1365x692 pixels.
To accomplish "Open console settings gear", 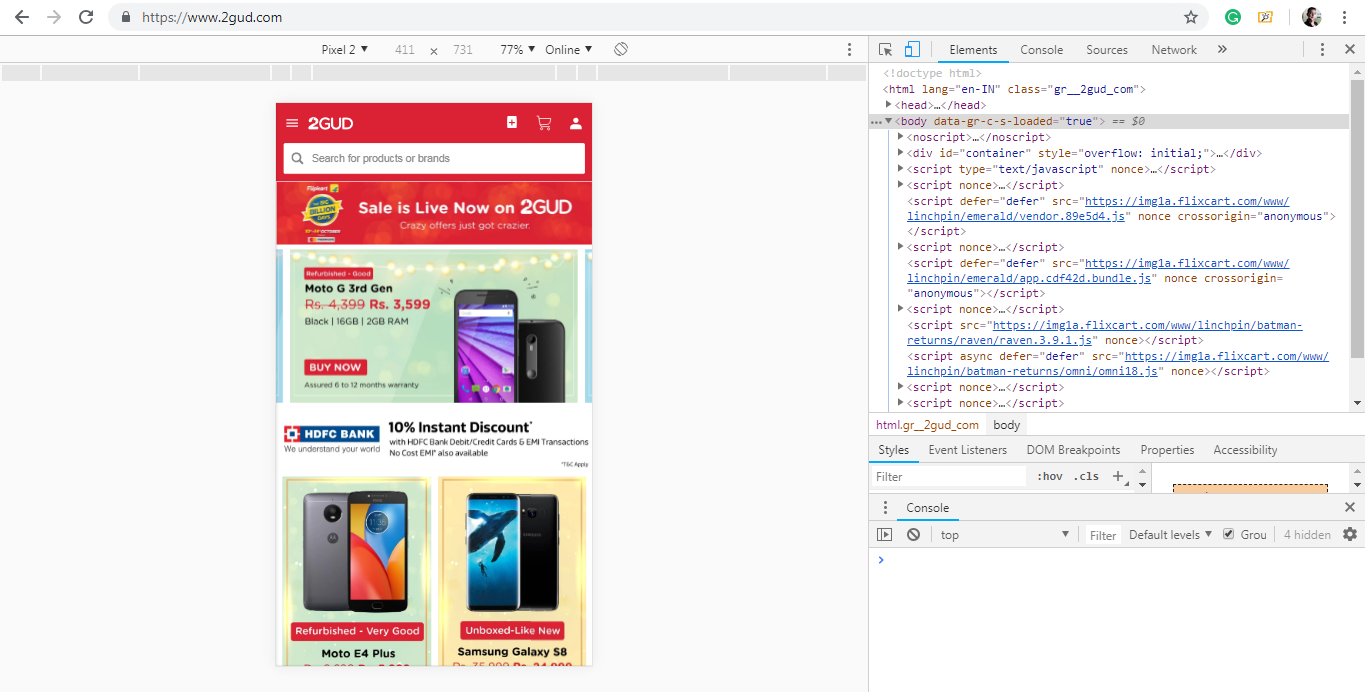I will [1350, 534].
